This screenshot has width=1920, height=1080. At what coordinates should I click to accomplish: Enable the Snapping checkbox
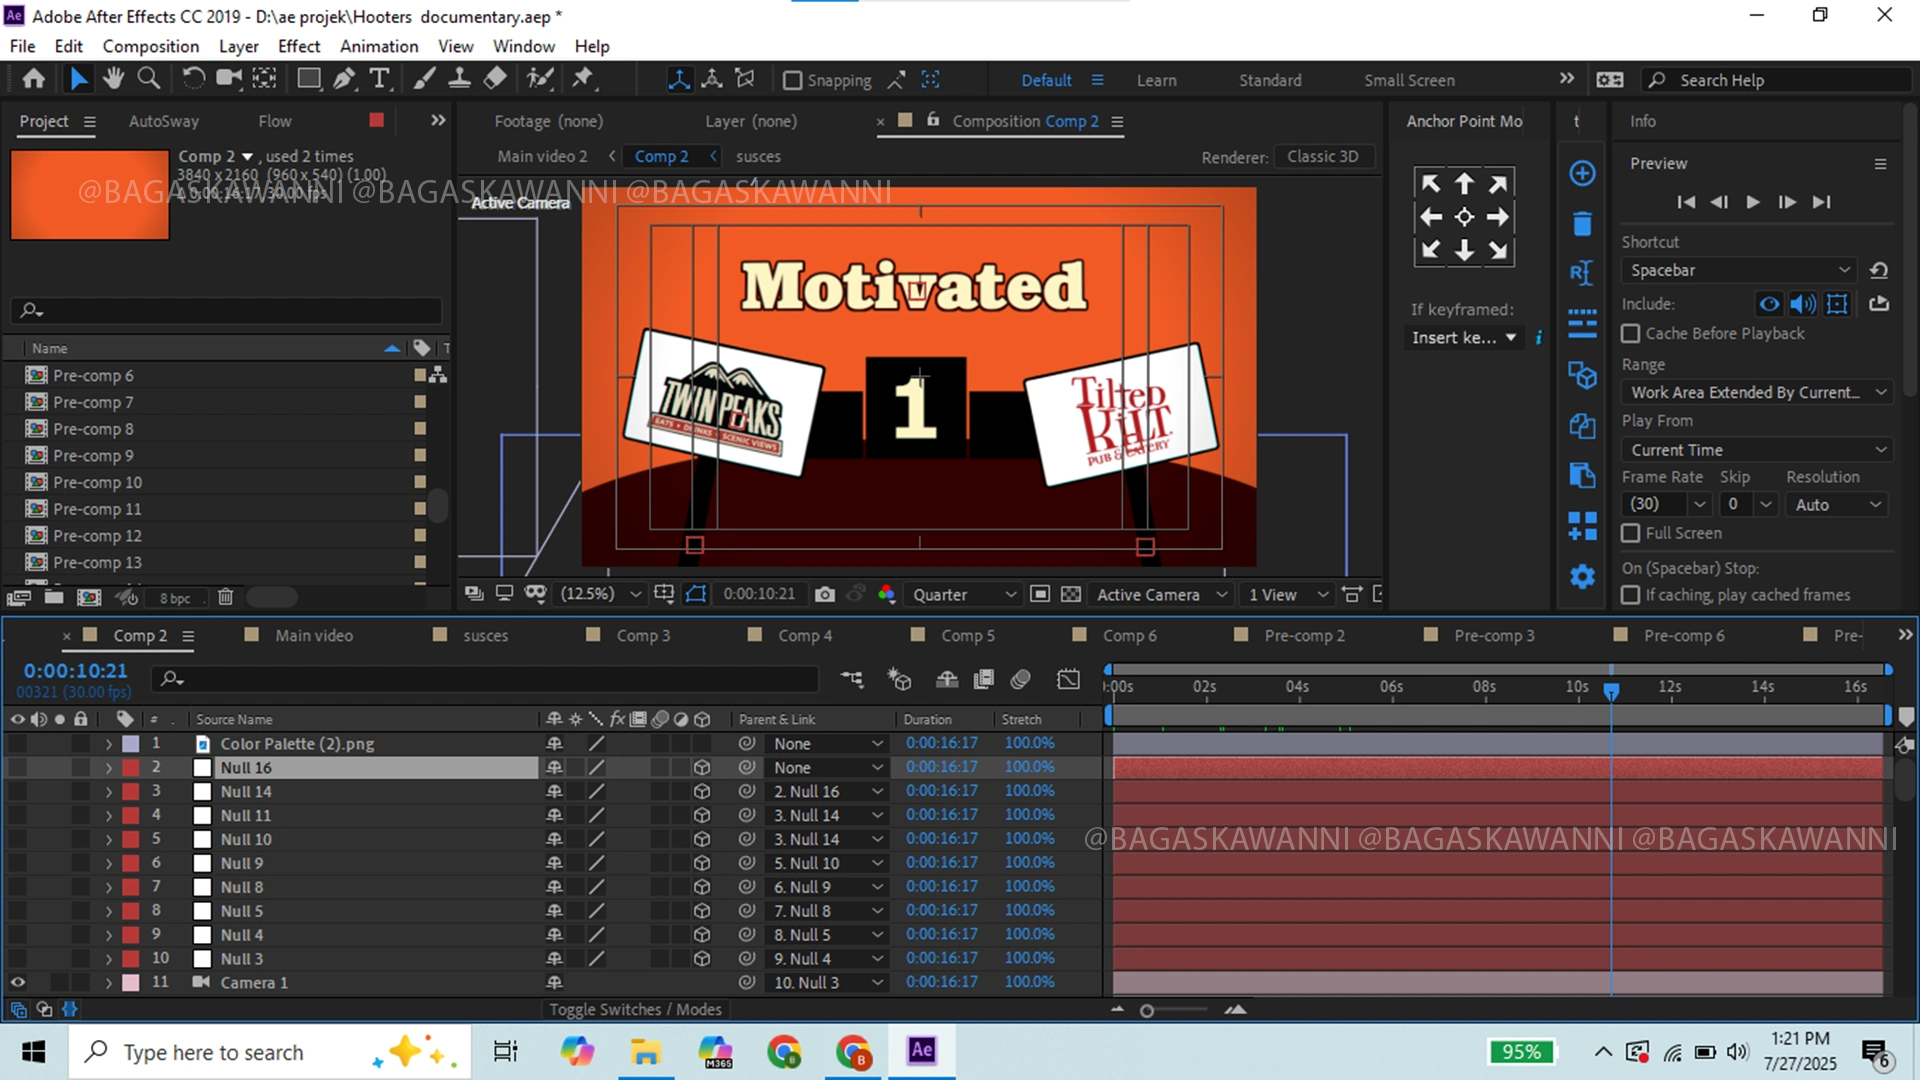tap(792, 80)
